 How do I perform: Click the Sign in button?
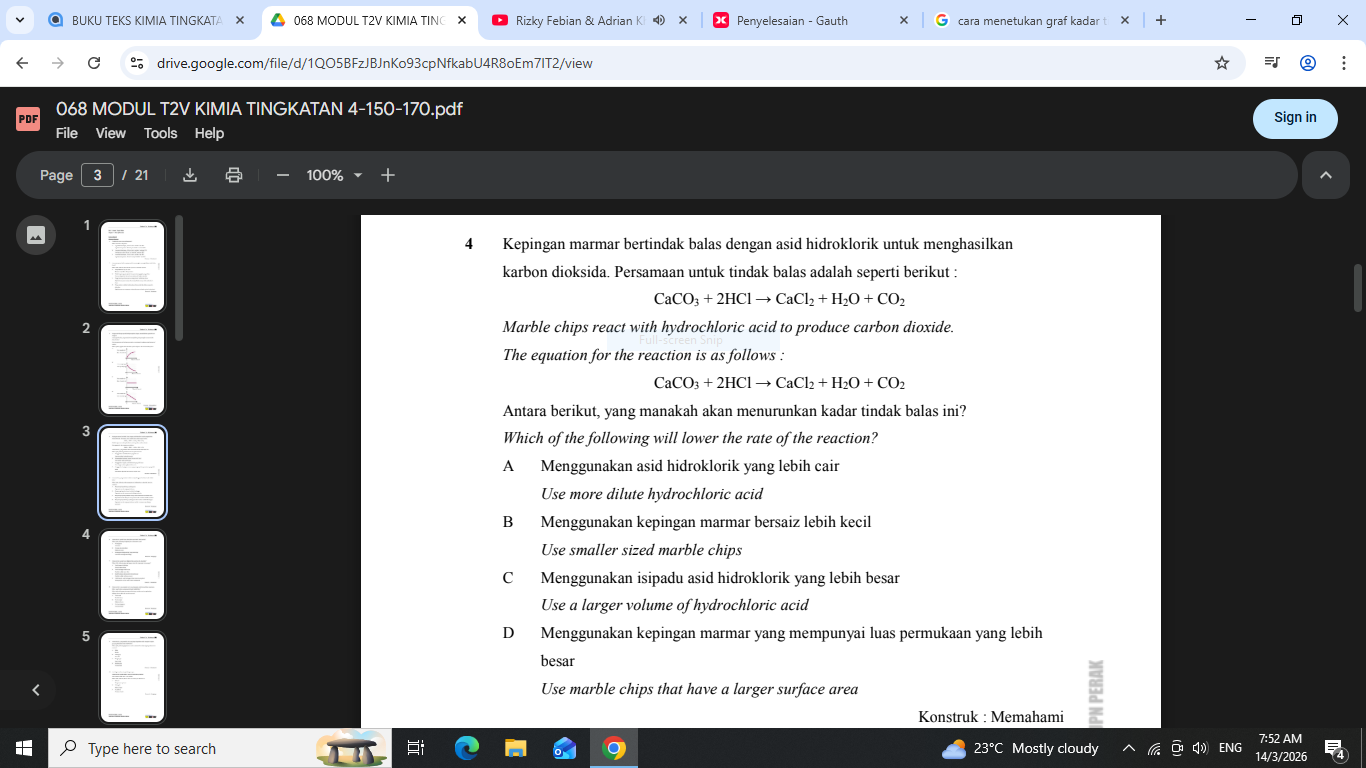pos(1295,118)
